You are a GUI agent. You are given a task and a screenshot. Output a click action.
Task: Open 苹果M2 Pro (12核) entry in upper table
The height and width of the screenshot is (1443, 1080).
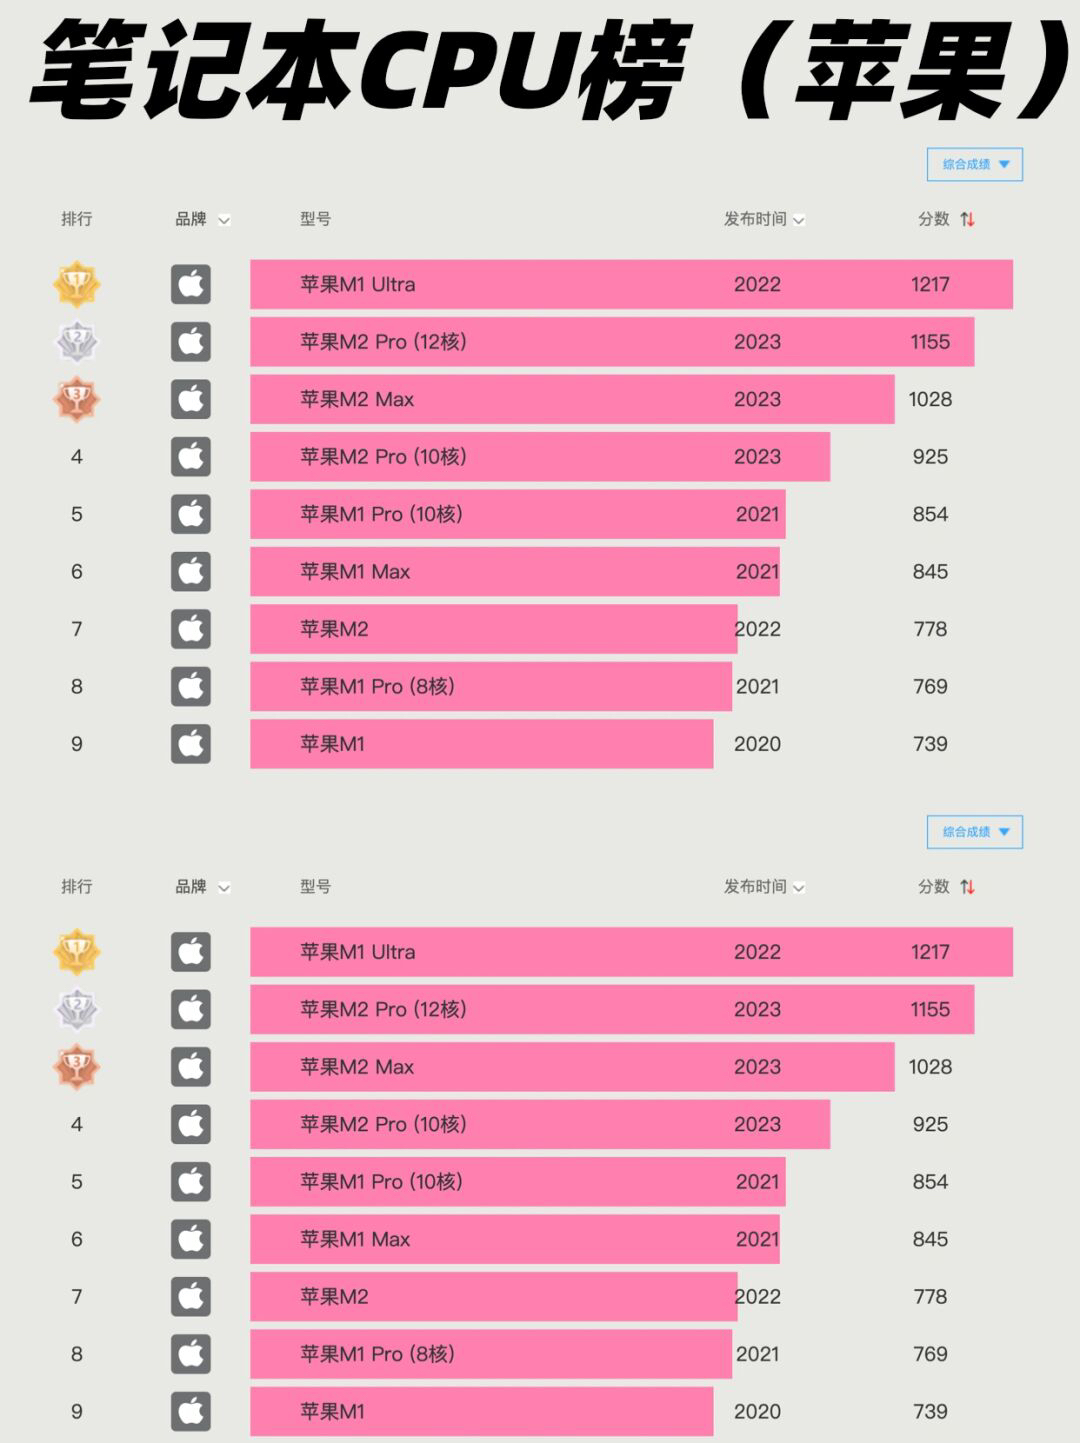click(383, 342)
